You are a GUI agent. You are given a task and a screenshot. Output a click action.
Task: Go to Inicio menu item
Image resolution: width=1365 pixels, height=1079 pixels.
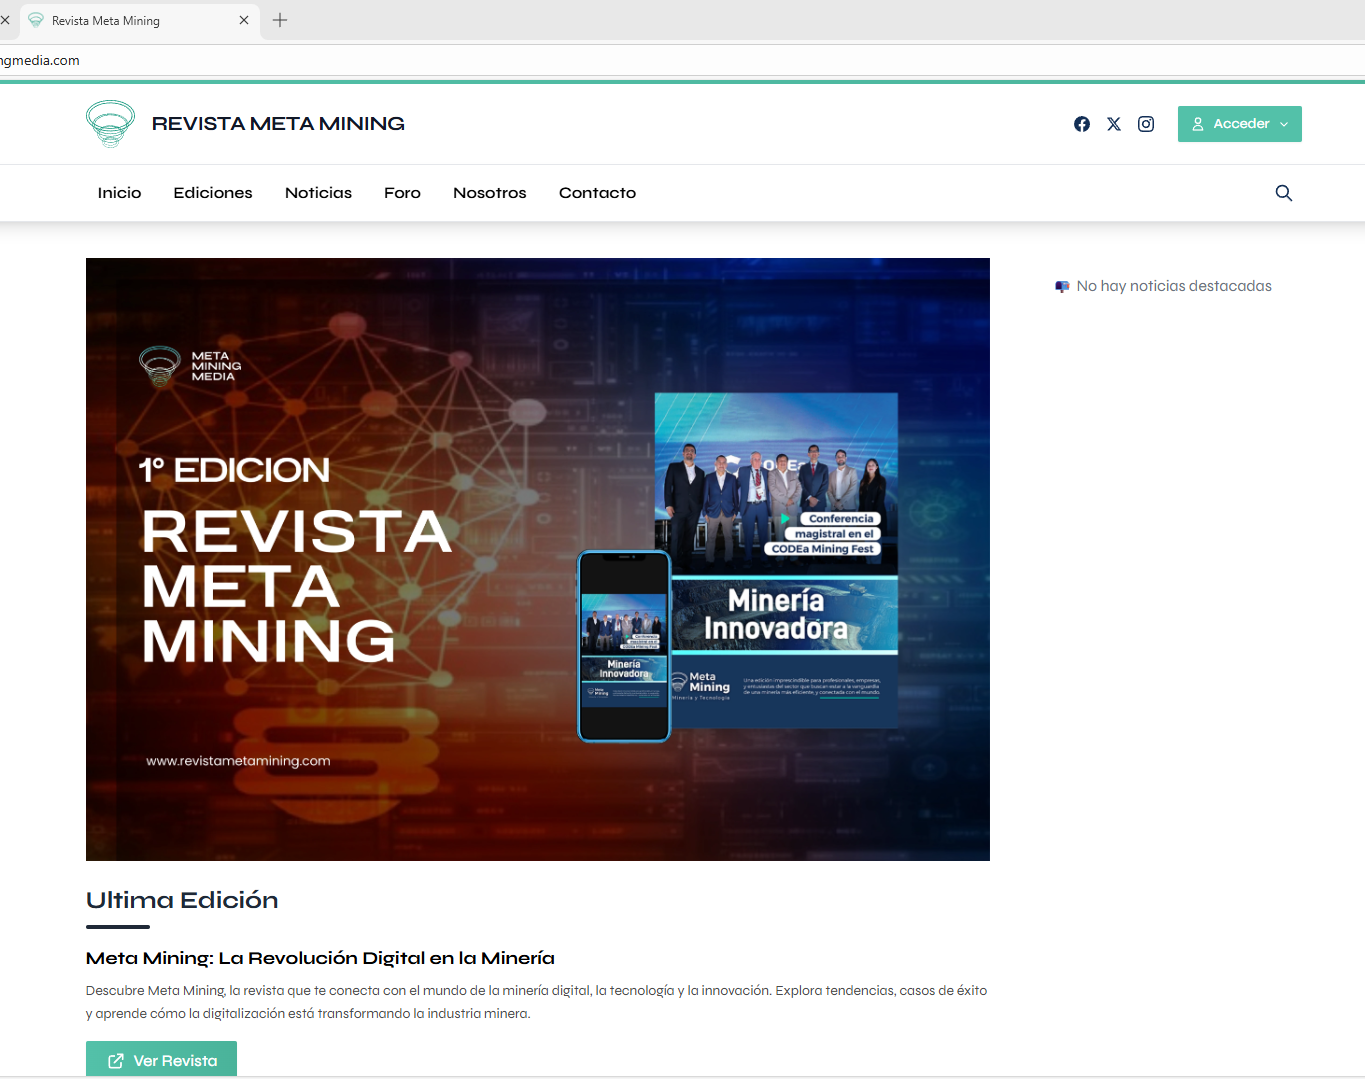point(119,193)
